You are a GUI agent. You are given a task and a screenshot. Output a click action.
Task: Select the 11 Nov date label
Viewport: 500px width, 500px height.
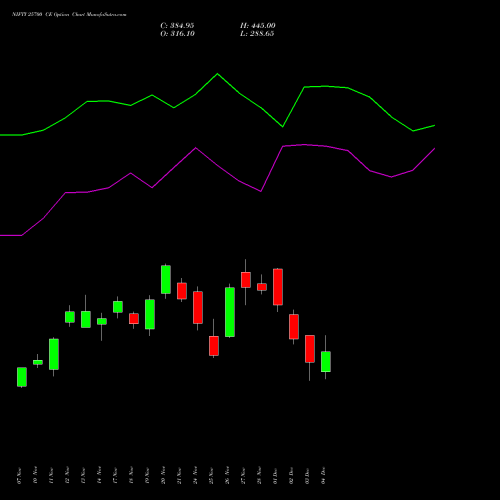pyautogui.click(x=51, y=475)
